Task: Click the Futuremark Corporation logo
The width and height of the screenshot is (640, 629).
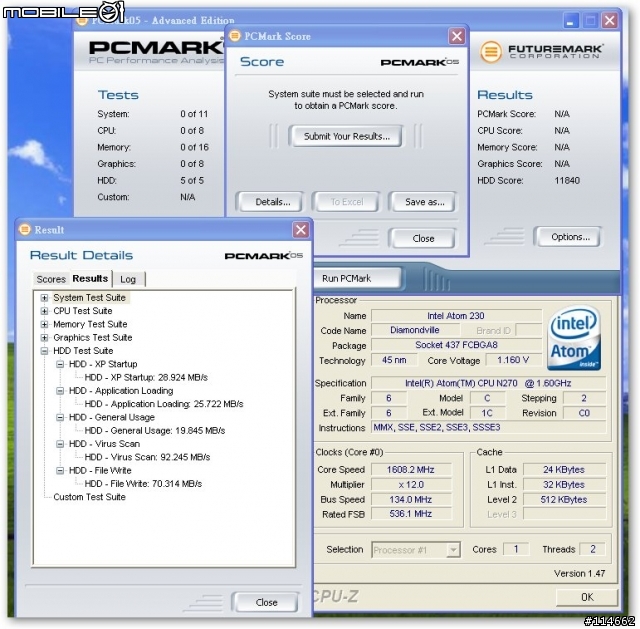Action: [541, 52]
